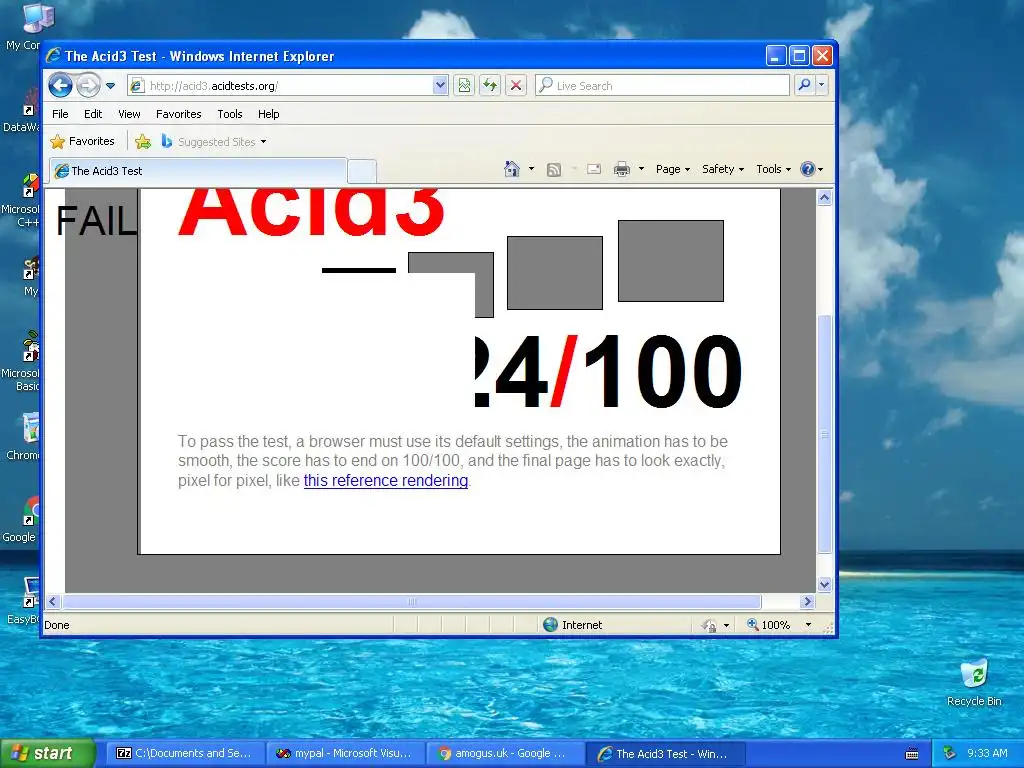Open the command bar Tools dropdown
This screenshot has width=1024, height=768.
click(773, 169)
